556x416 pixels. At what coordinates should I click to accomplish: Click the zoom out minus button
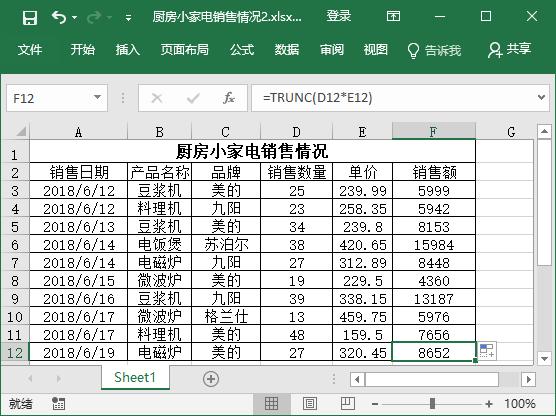coord(375,404)
